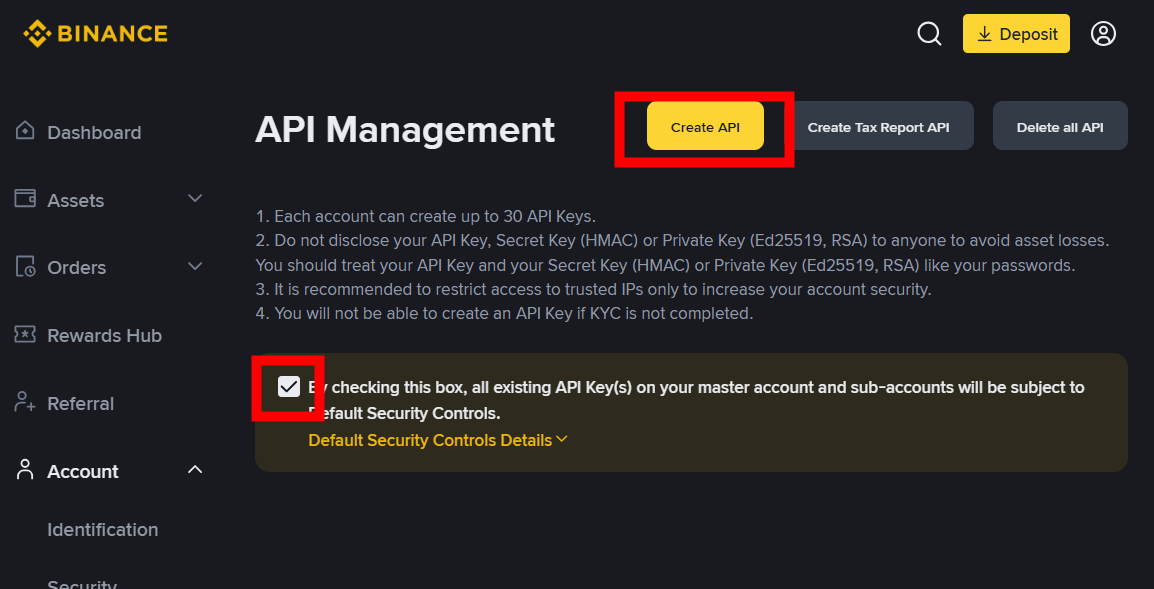Click the Account person icon
Viewport: 1154px width, 589px height.
coord(25,471)
